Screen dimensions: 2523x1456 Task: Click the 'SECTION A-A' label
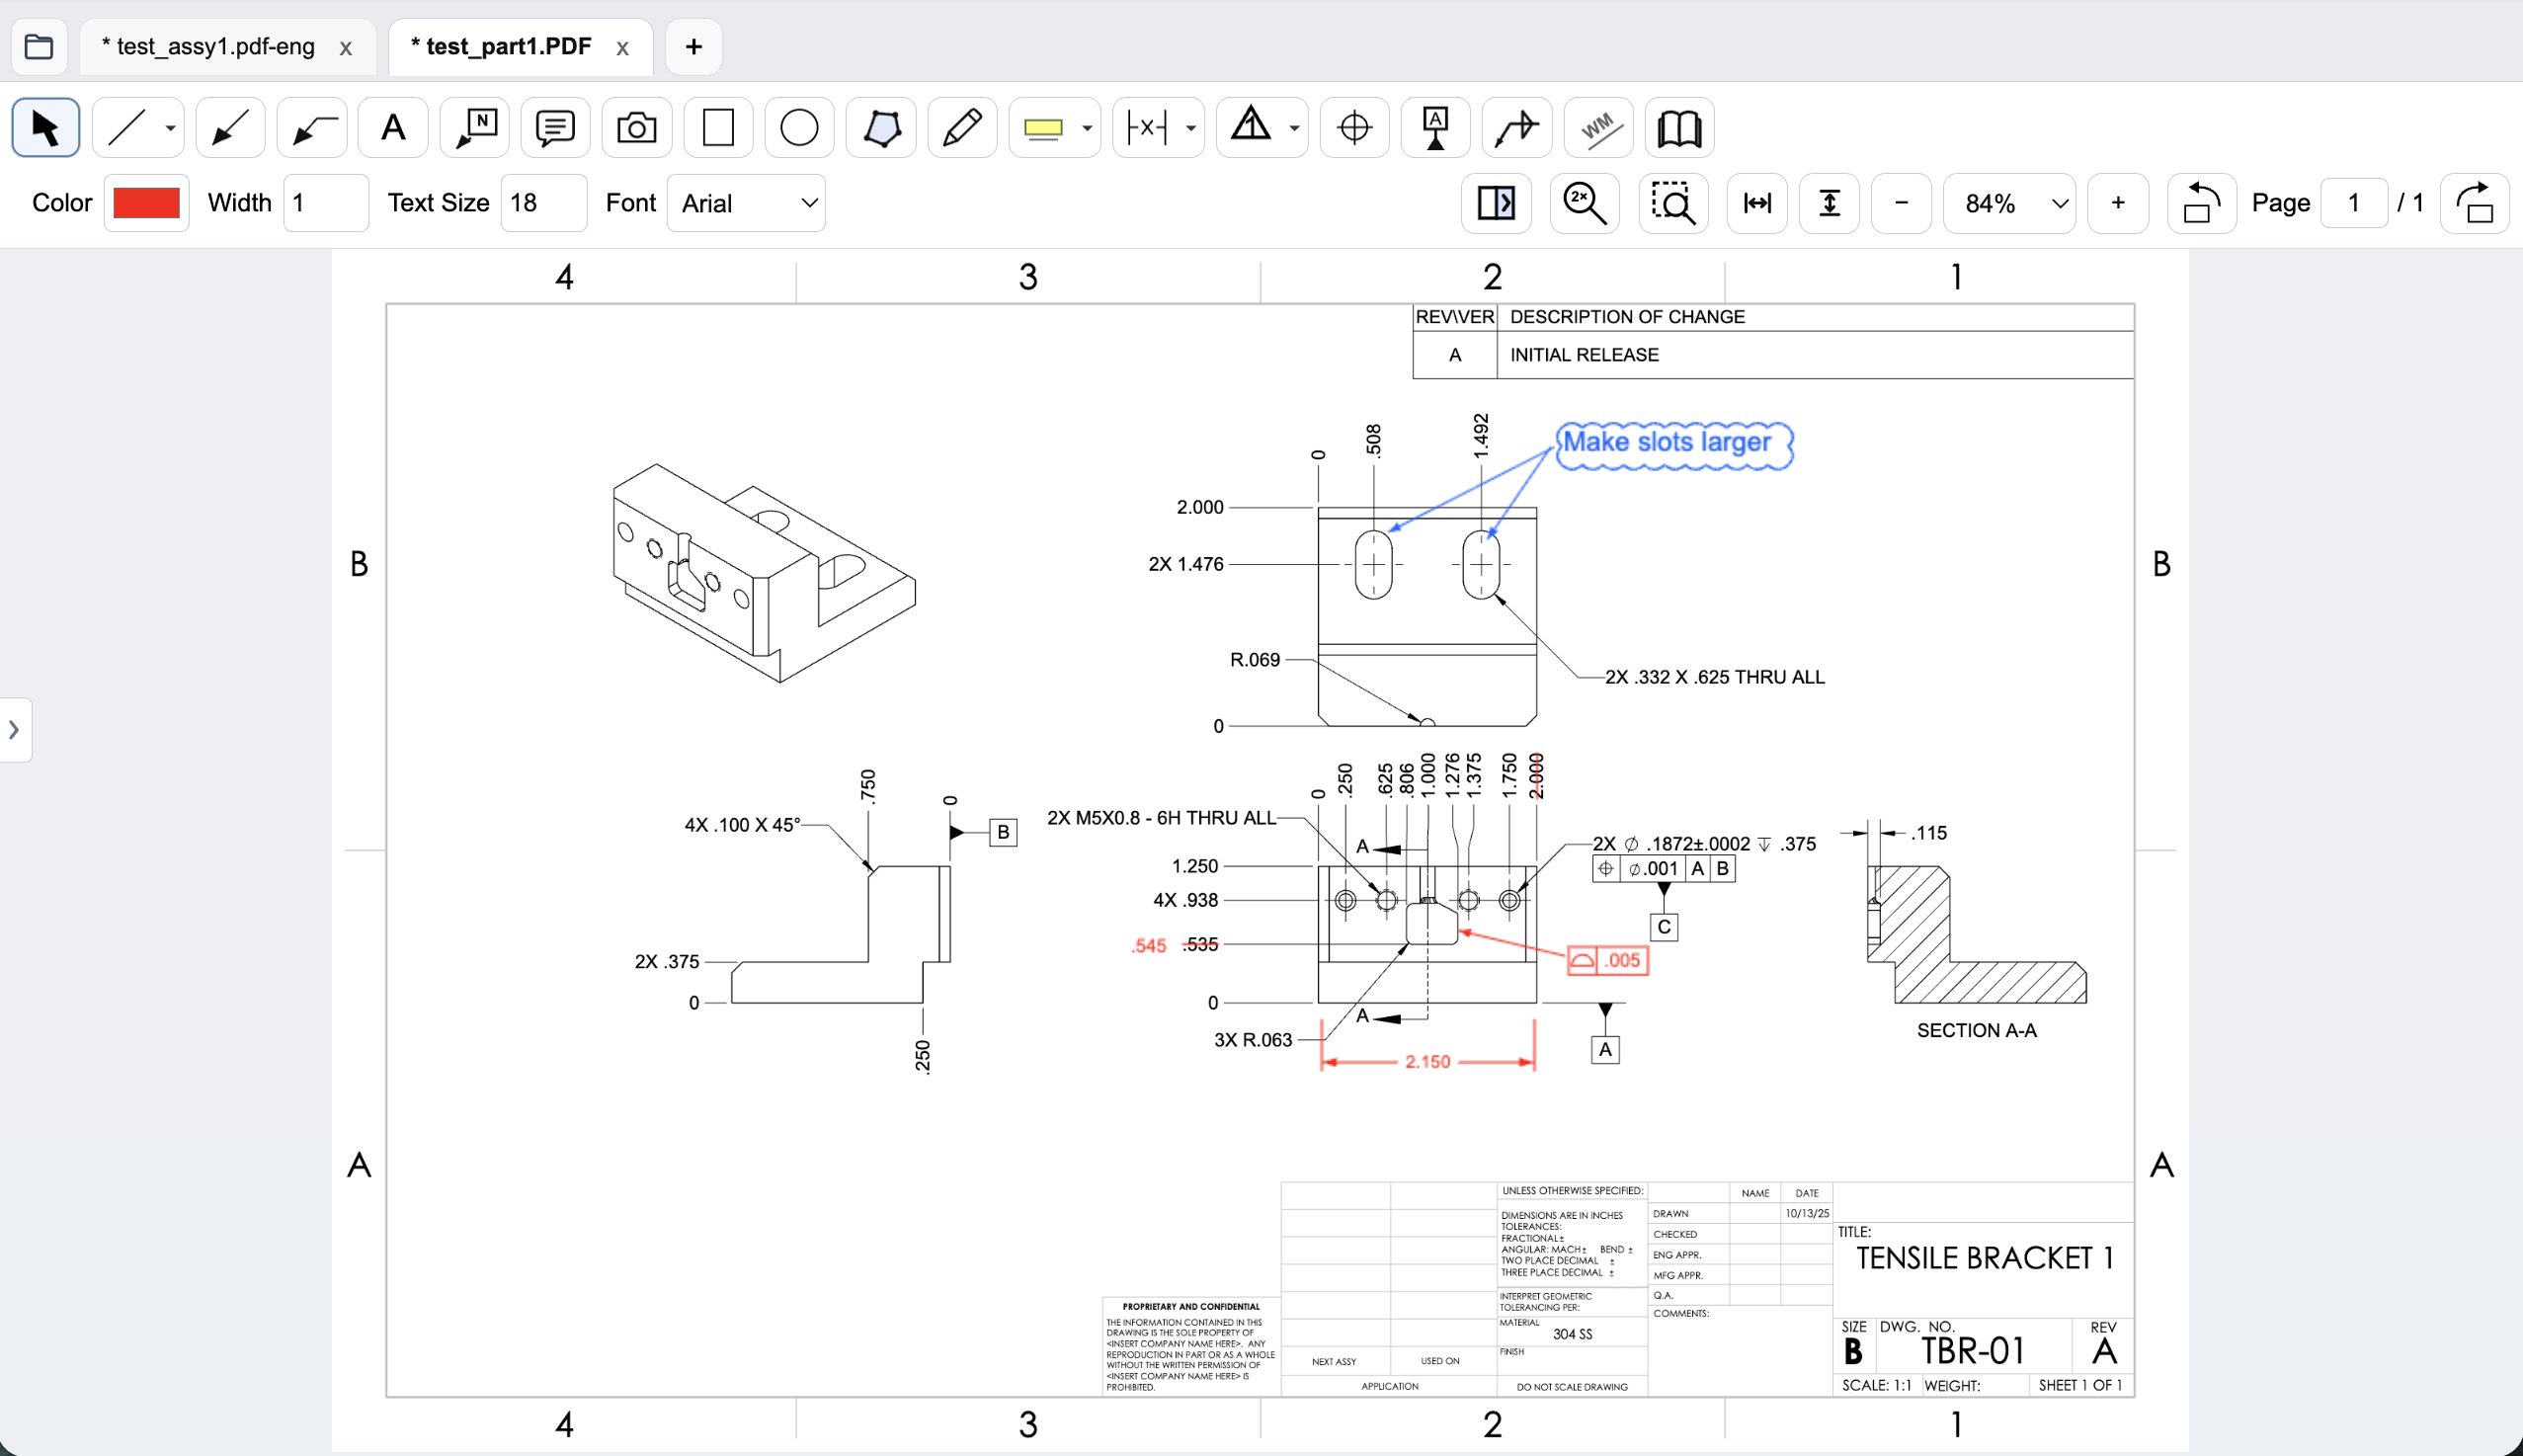click(1976, 1030)
